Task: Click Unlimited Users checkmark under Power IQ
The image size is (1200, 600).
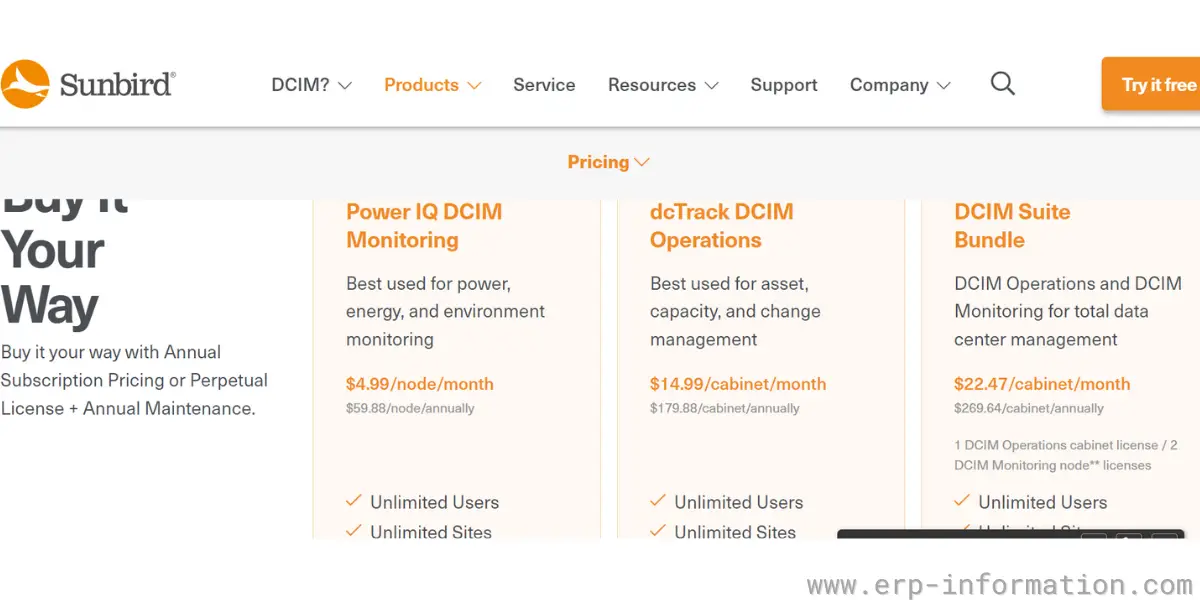Action: click(x=354, y=501)
